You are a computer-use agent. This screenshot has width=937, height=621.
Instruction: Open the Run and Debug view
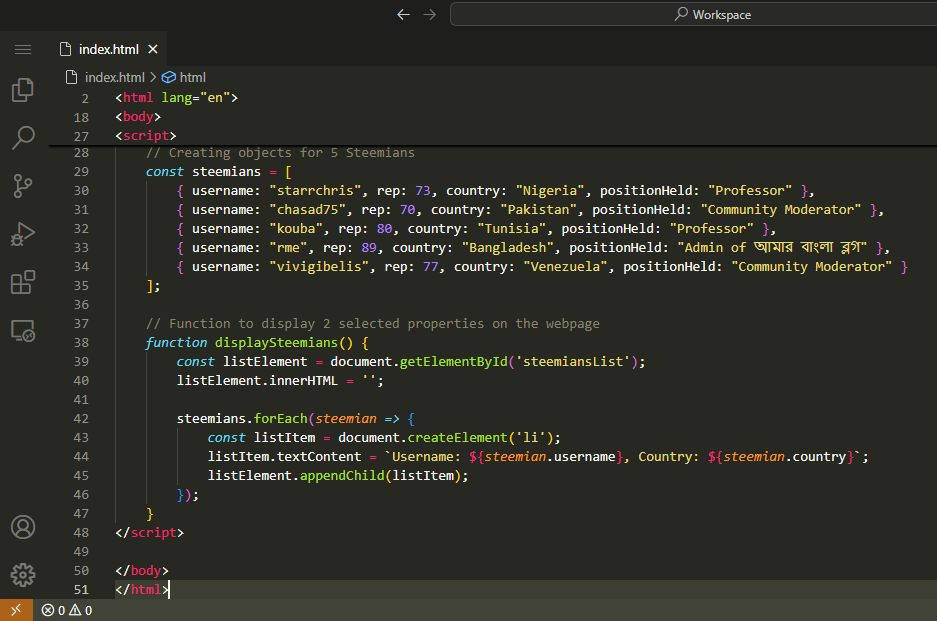point(22,234)
